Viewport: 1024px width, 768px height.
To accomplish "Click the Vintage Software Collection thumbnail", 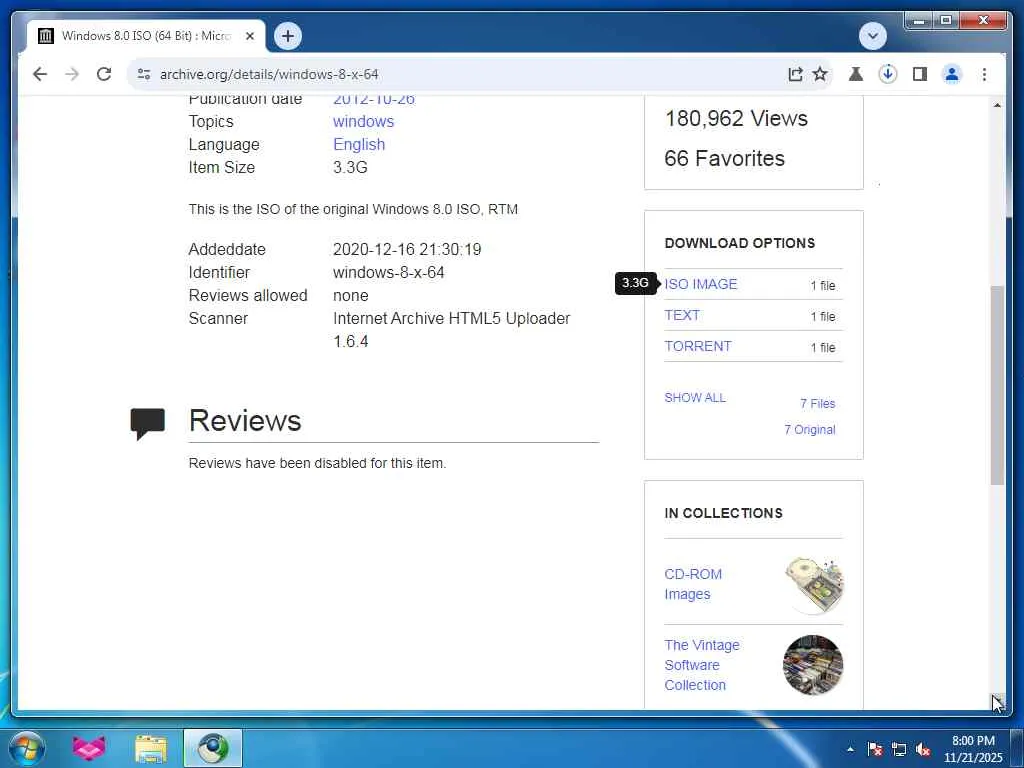I will [813, 665].
